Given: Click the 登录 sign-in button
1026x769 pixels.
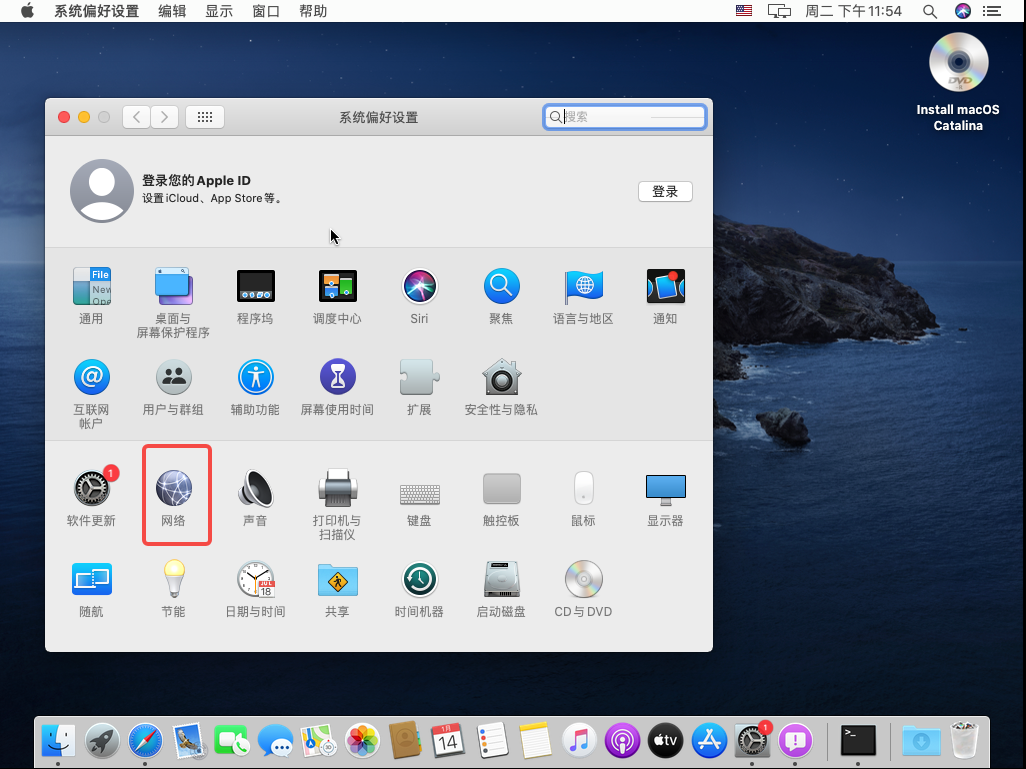Looking at the screenshot, I should [665, 191].
